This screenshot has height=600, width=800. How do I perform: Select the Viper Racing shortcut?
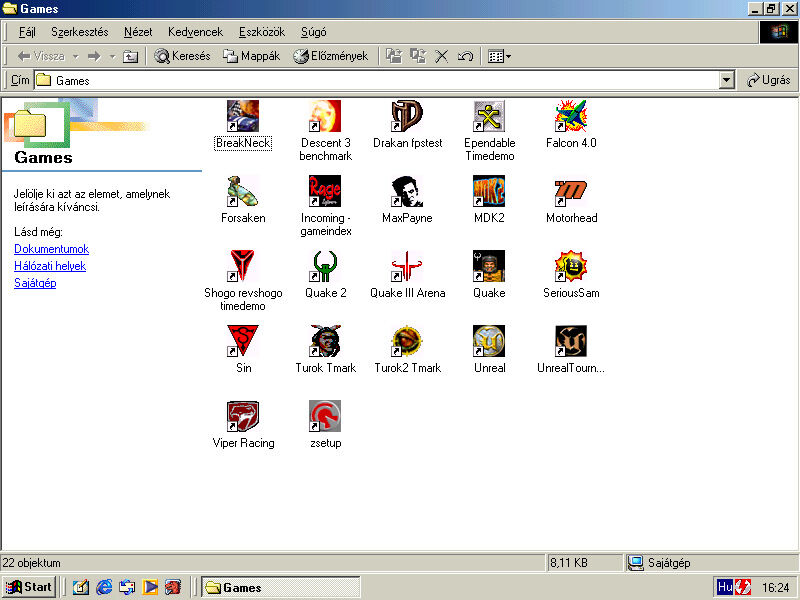click(243, 416)
